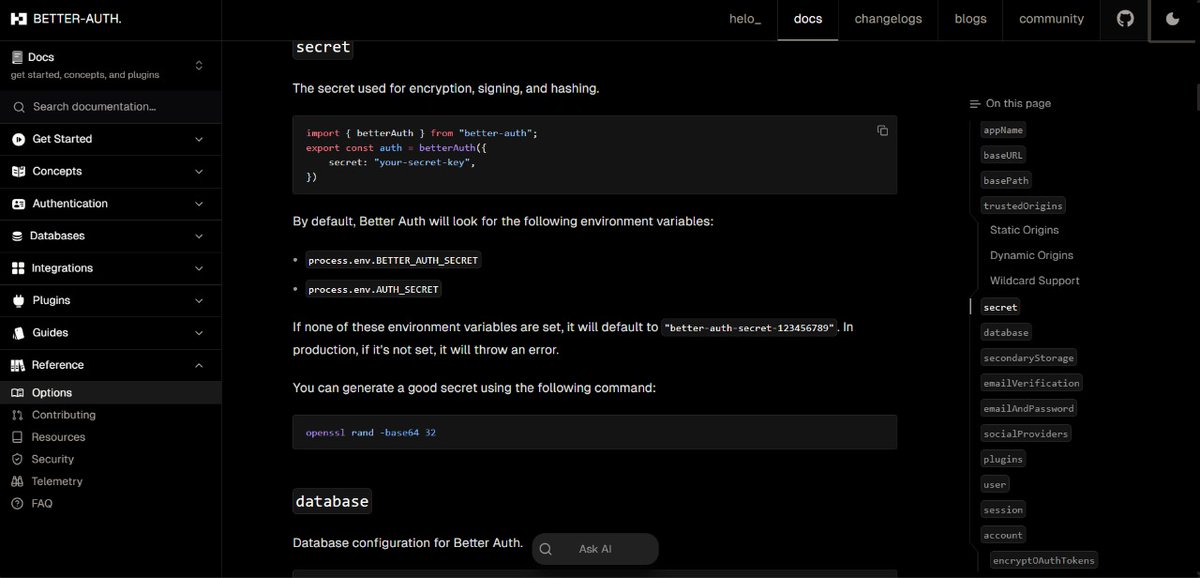Jump to Wildcard Support outline entry

[1034, 281]
